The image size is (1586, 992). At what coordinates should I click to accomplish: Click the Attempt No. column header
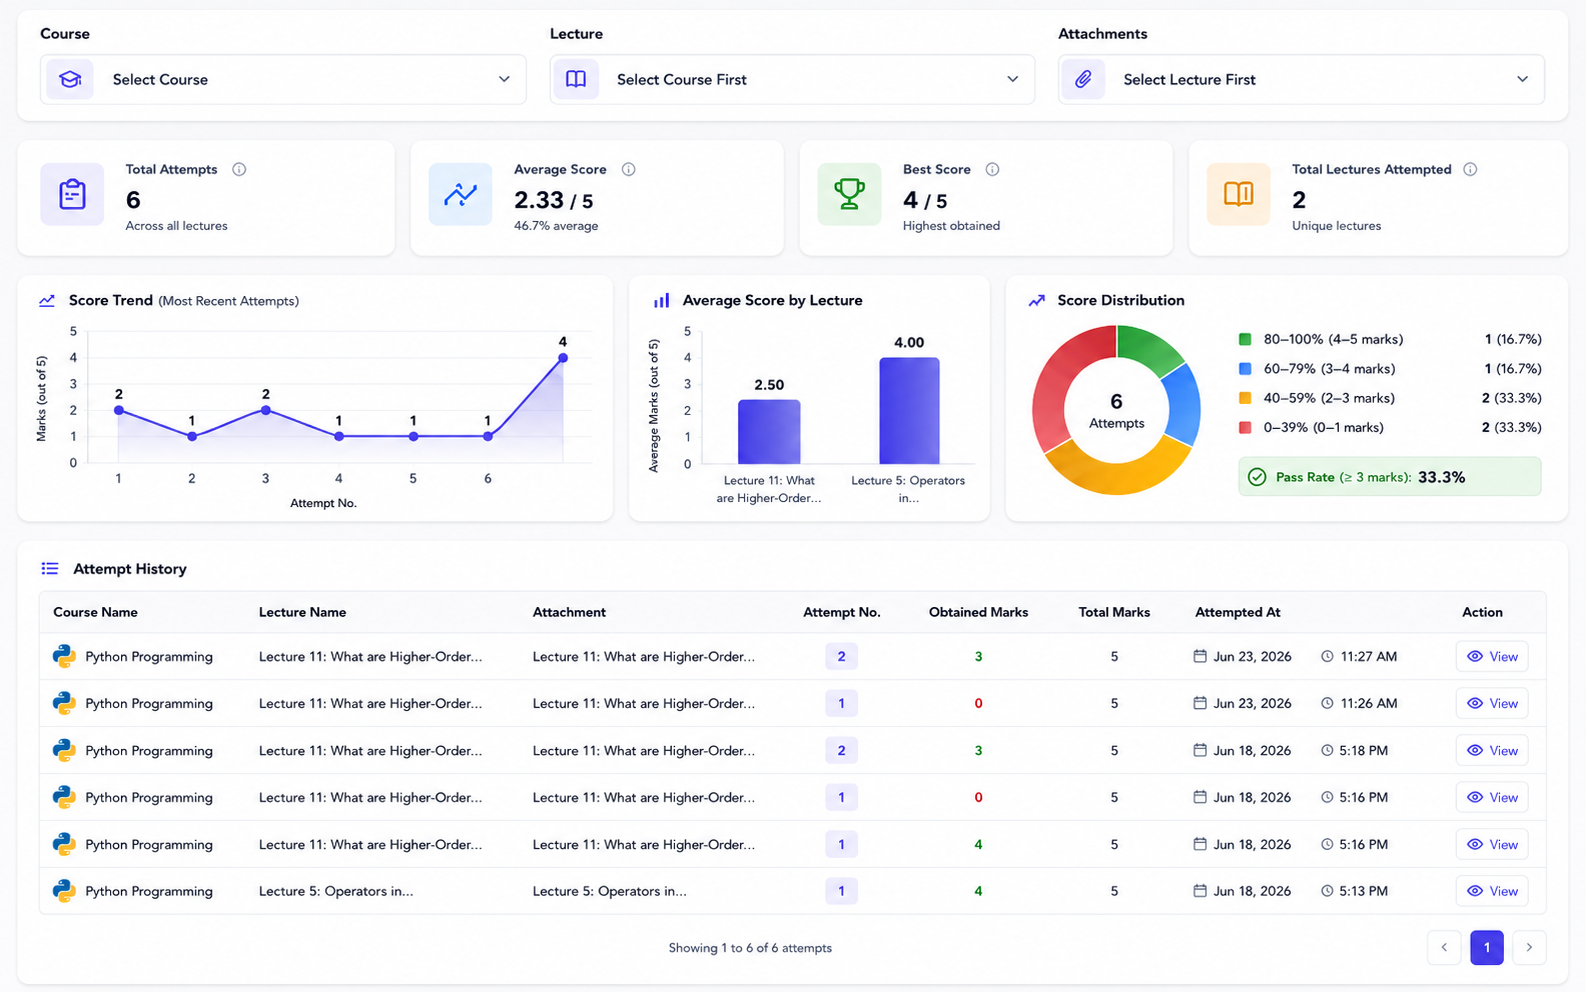coord(841,612)
